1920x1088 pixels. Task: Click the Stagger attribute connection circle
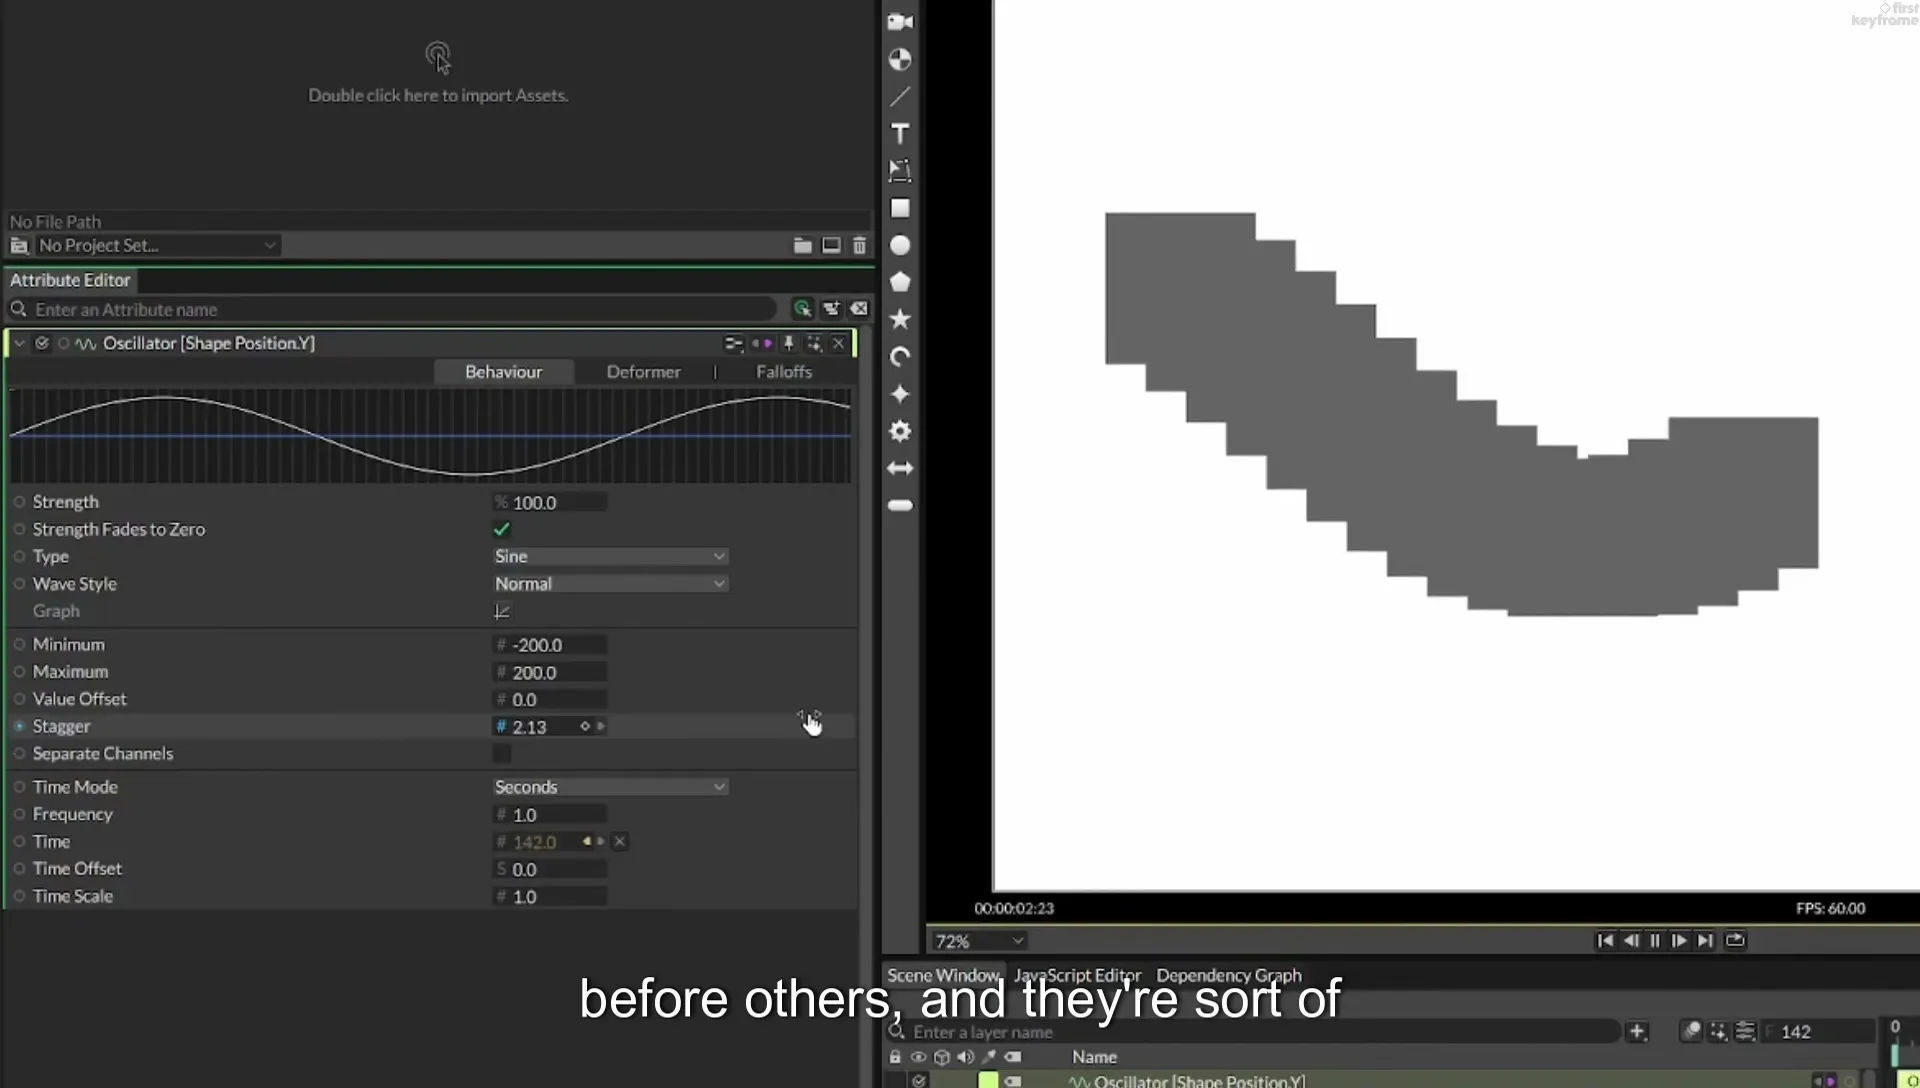click(x=19, y=727)
